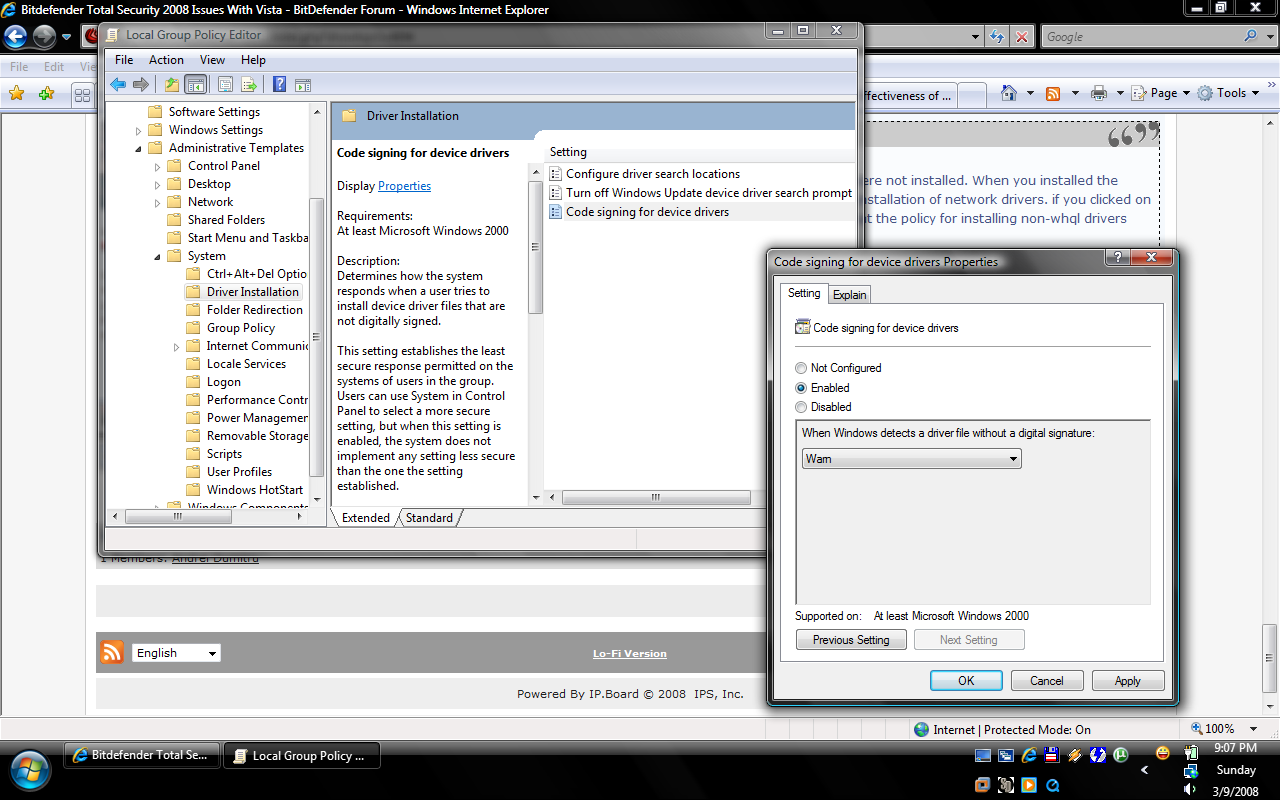This screenshot has height=800, width=1280.
Task: Go back with Policy Editor blue arrow
Action: tap(118, 85)
